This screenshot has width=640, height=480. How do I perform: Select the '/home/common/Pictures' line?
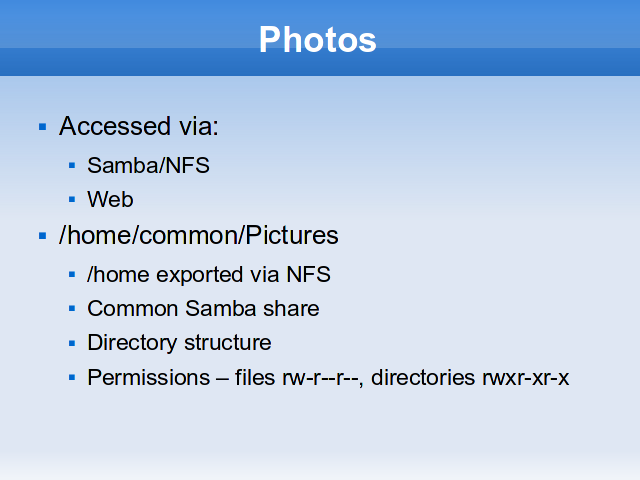click(198, 236)
